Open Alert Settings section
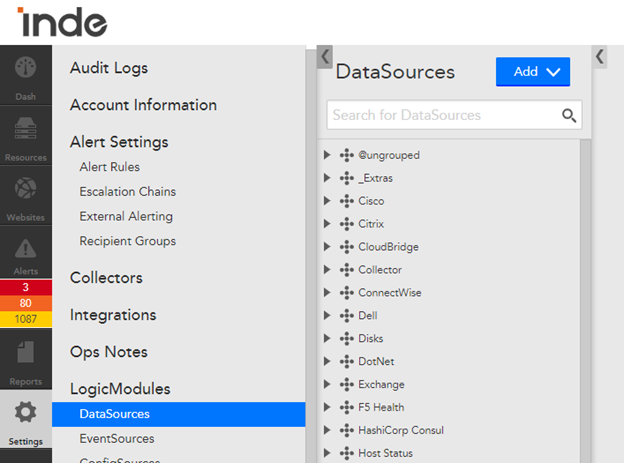This screenshot has width=624, height=463. pyautogui.click(x=119, y=142)
